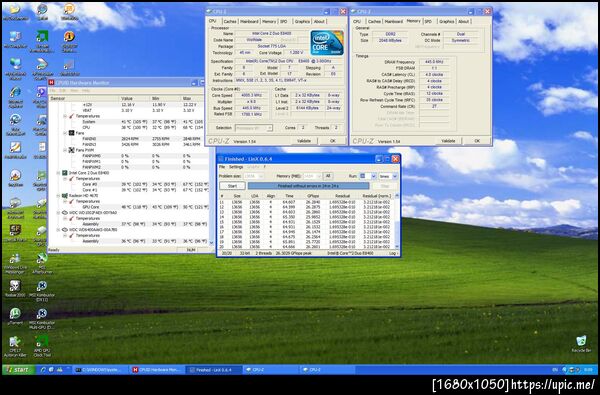Screen dimensions: 600x395
Task: Open the yellow folder desktop icon
Action: [15, 11]
